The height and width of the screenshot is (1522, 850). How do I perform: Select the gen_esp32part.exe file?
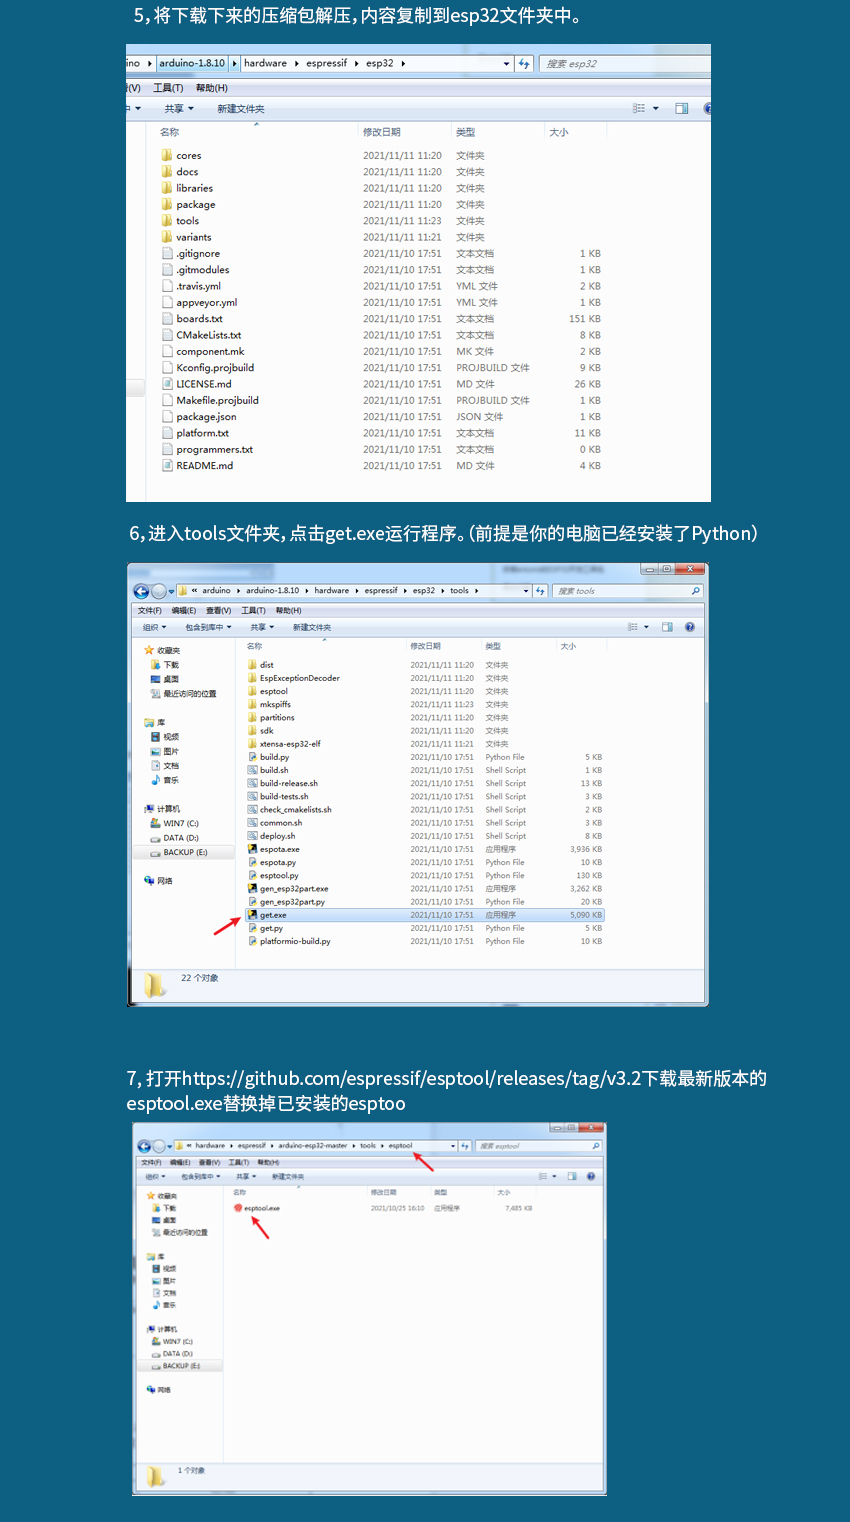click(x=293, y=888)
